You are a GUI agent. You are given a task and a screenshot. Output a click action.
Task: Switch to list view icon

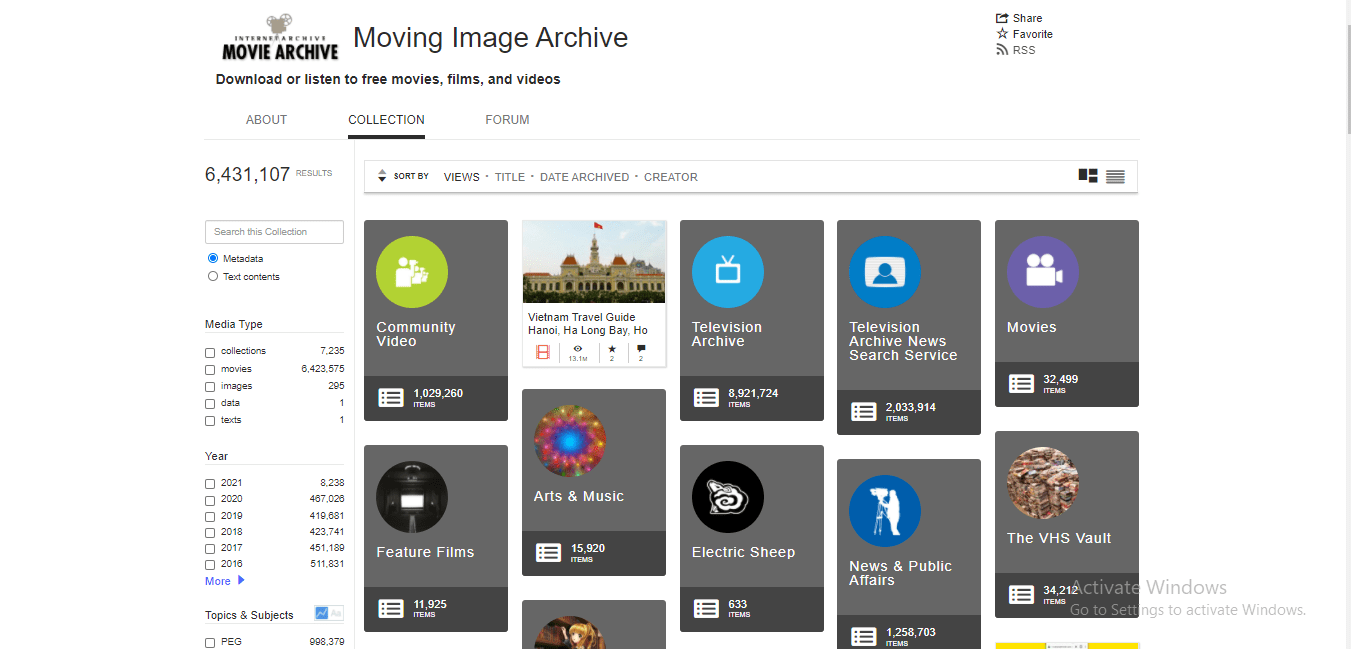(1116, 177)
